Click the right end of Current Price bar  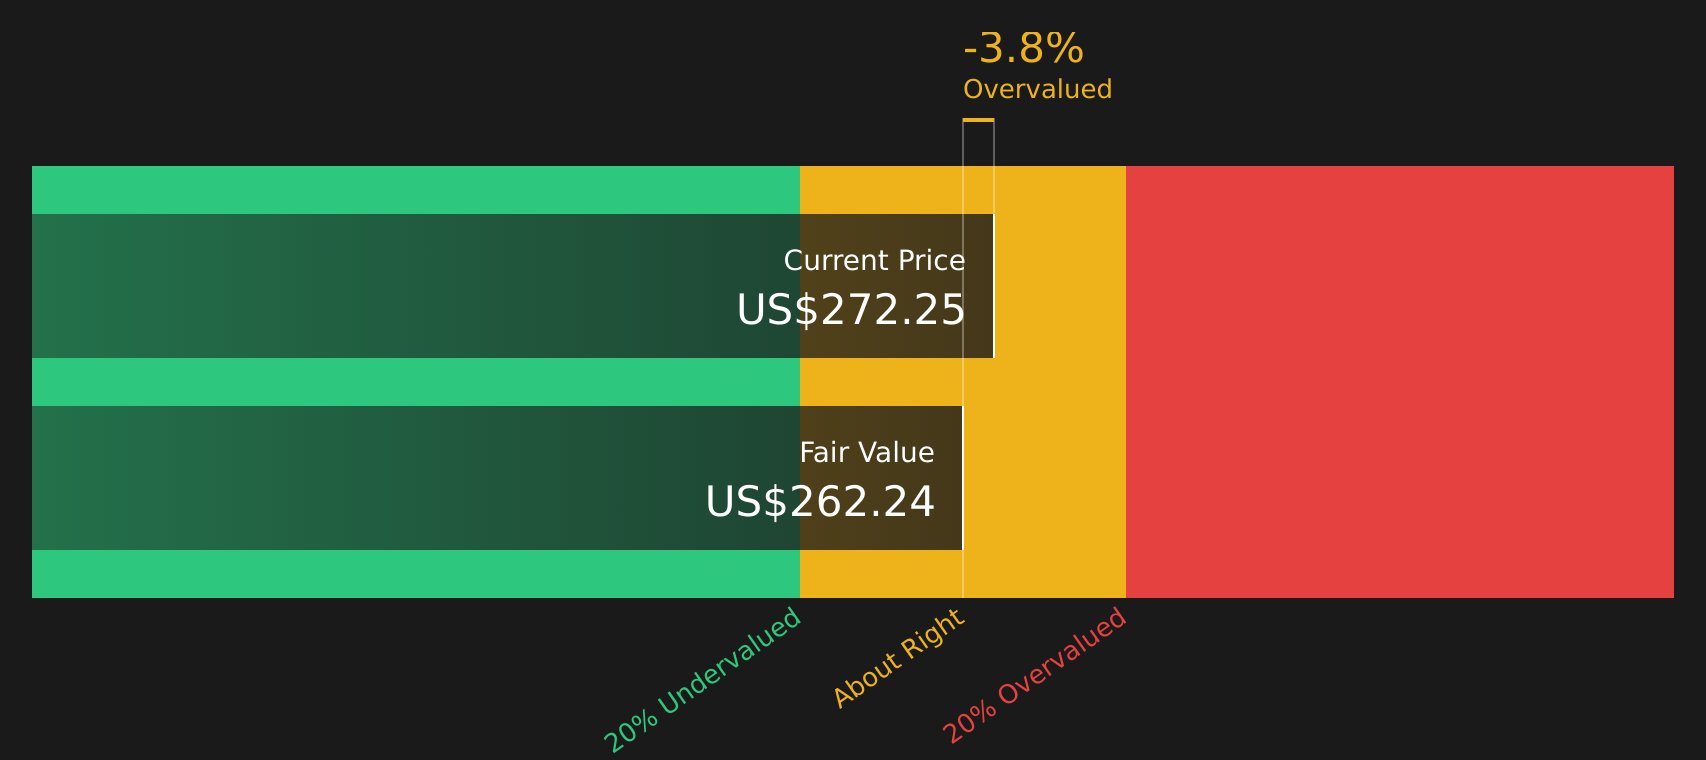993,286
